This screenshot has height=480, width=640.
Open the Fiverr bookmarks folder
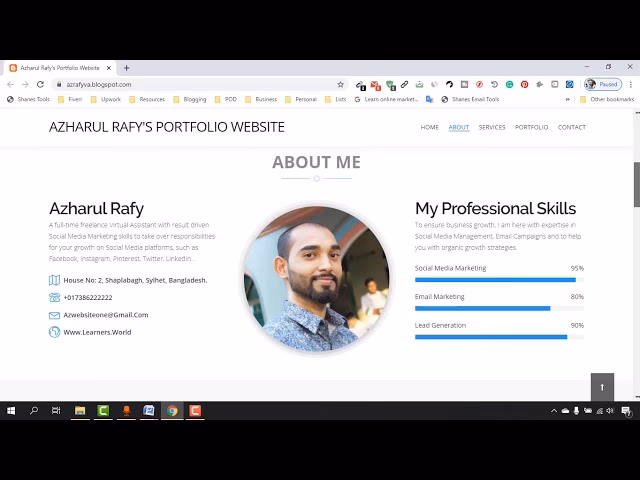coord(73,99)
